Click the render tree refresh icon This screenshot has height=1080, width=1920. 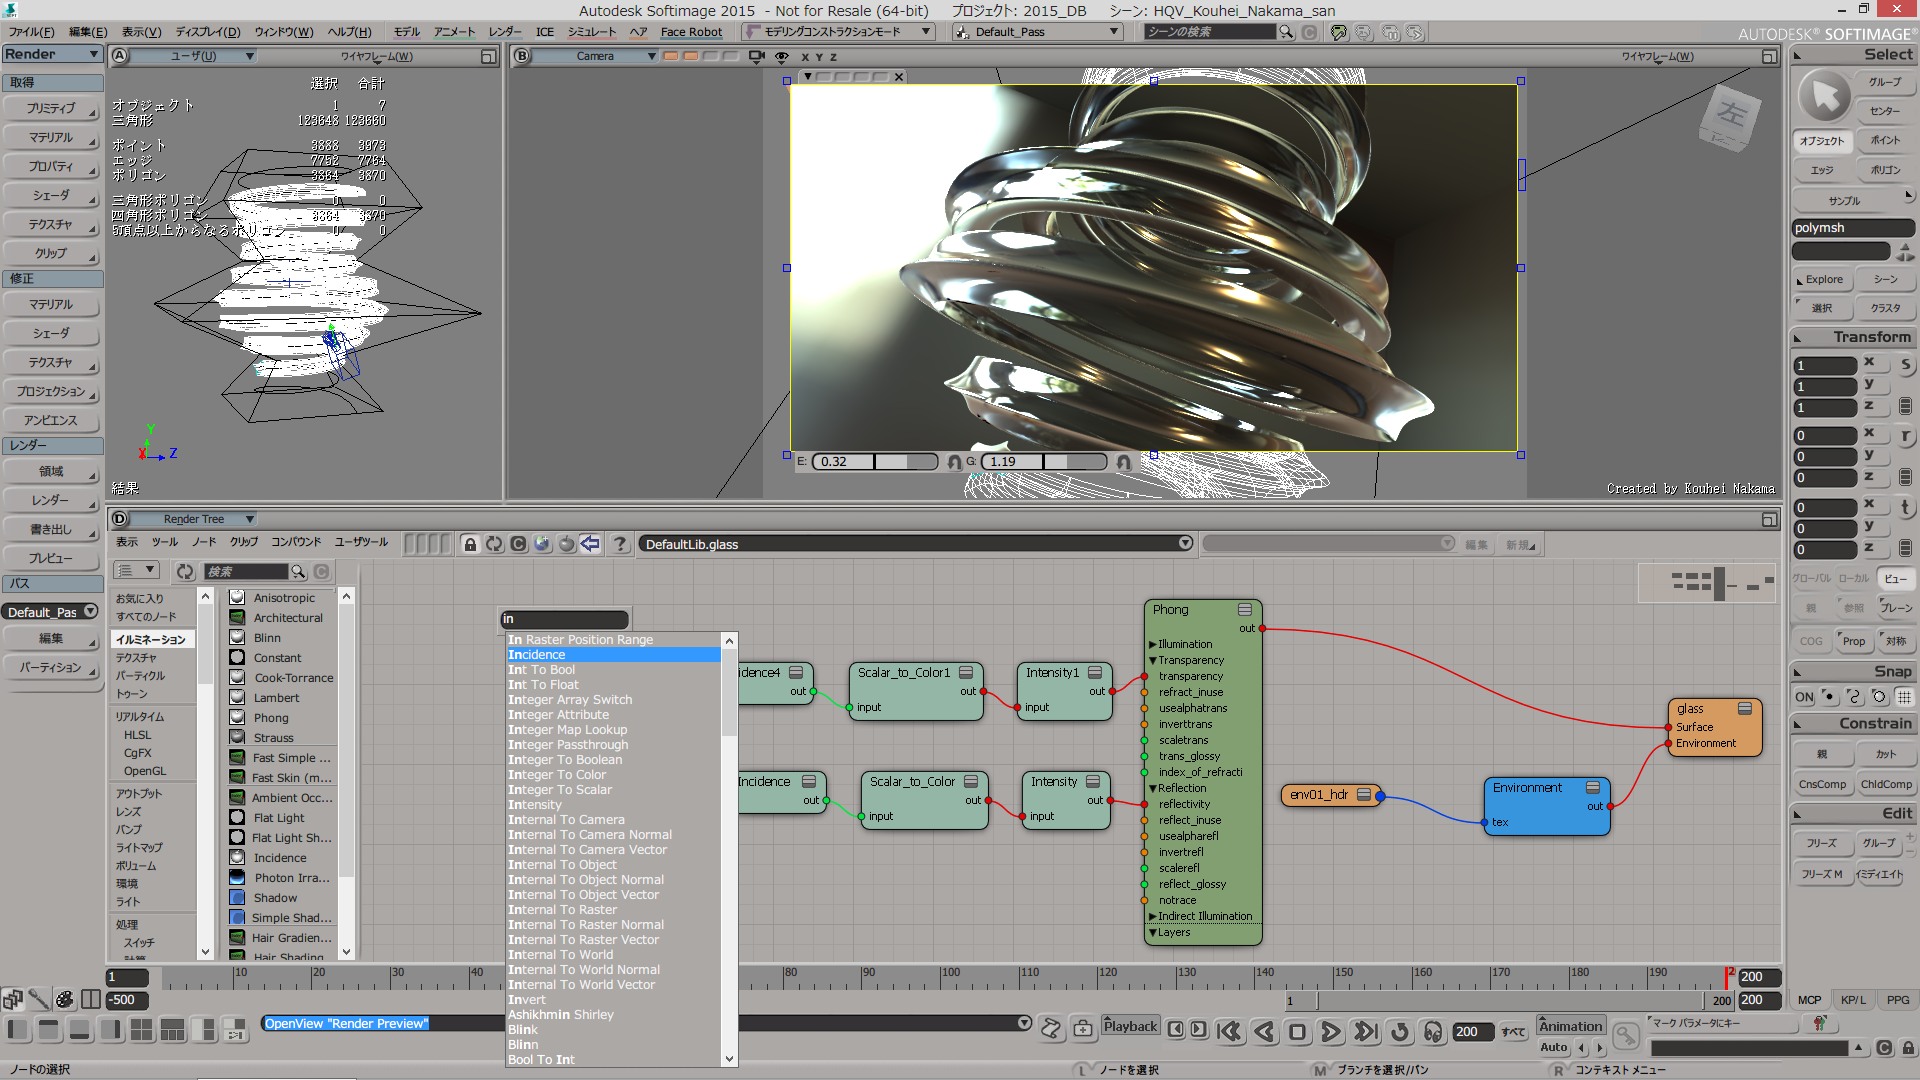pyautogui.click(x=494, y=544)
